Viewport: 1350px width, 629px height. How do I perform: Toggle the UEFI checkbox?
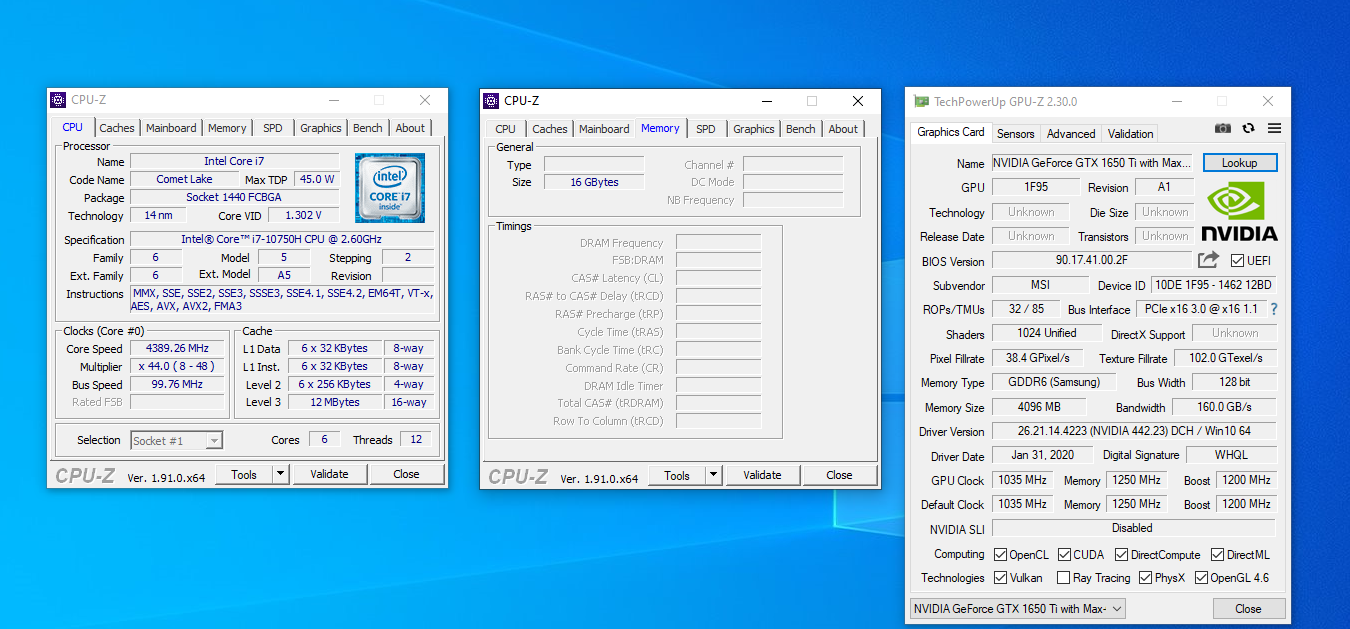coord(1238,261)
